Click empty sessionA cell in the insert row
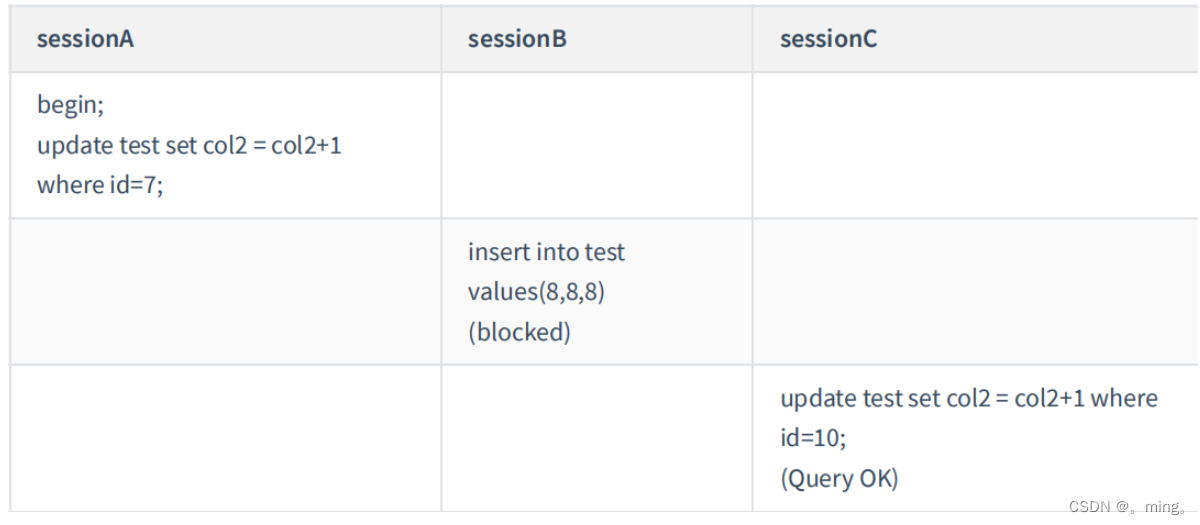The height and width of the screenshot is (525, 1200). 225,292
